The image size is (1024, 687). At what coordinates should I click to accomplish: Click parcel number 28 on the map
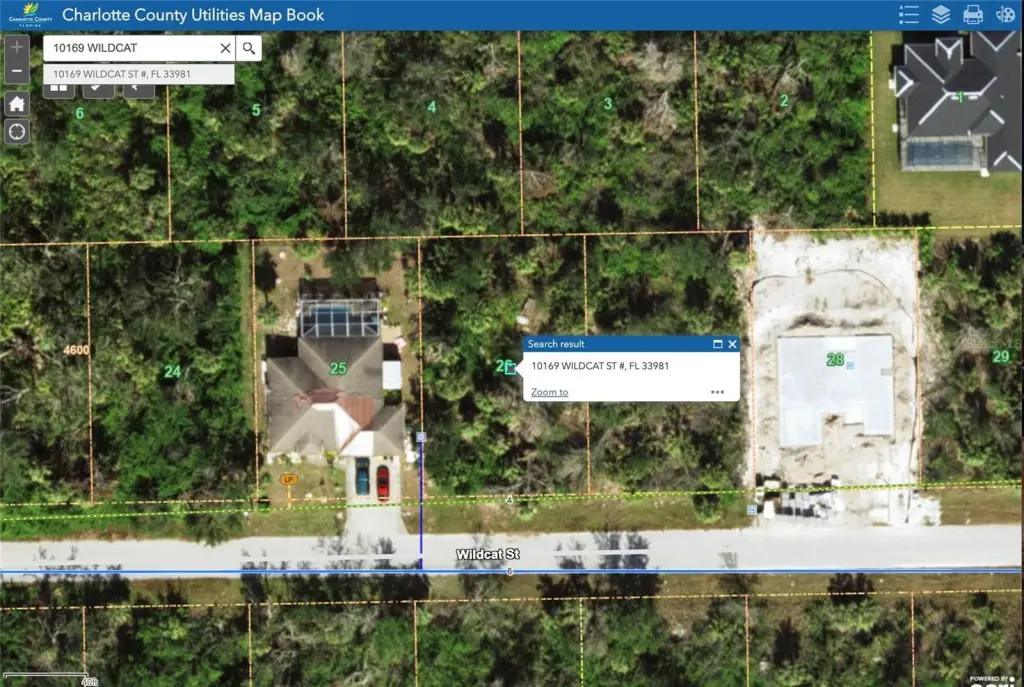[835, 360]
